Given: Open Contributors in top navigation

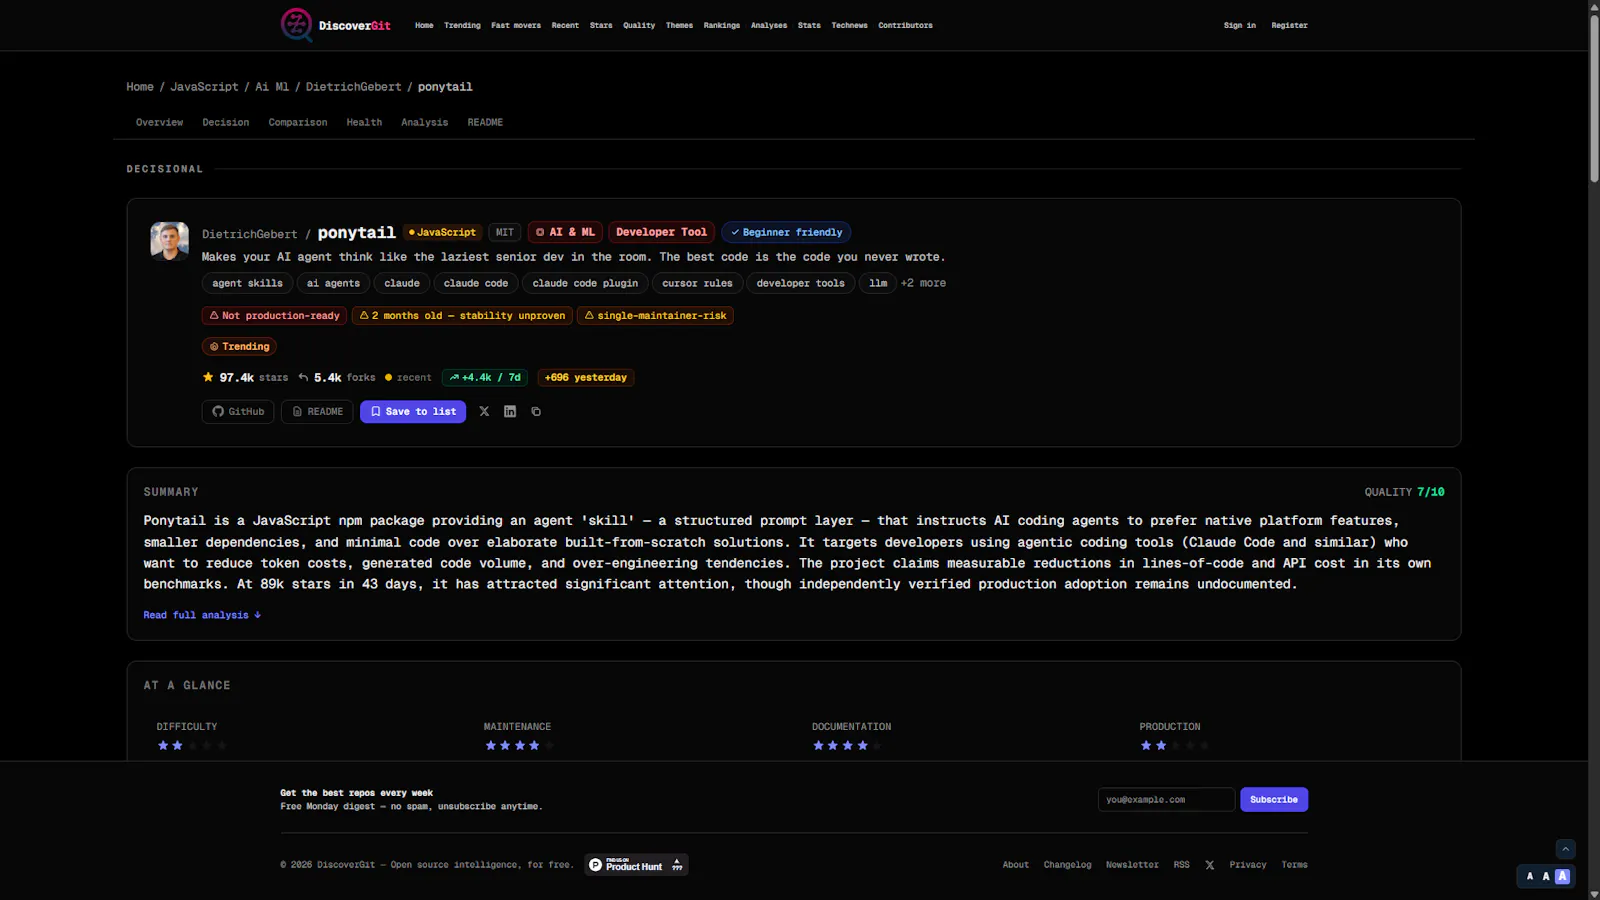Looking at the screenshot, I should tap(905, 25).
